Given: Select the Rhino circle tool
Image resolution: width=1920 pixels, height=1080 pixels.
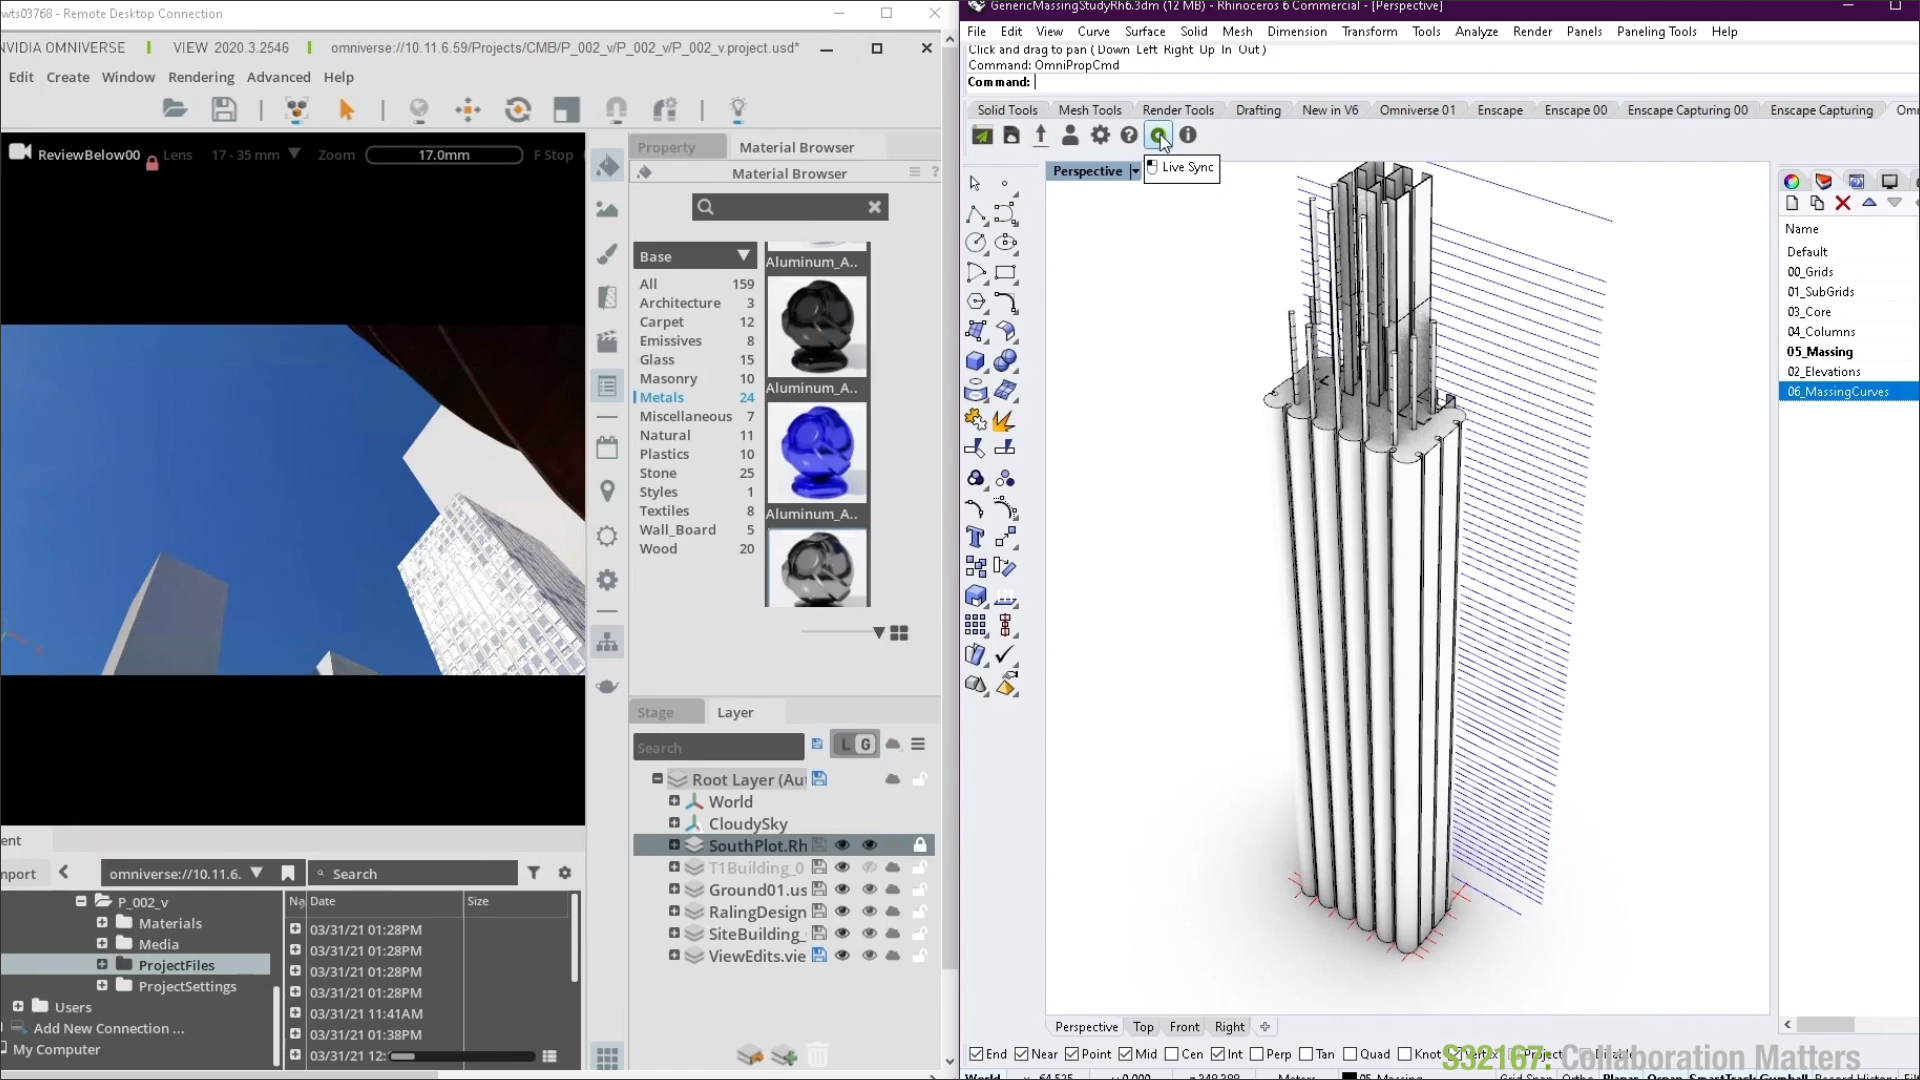Looking at the screenshot, I should 976,242.
